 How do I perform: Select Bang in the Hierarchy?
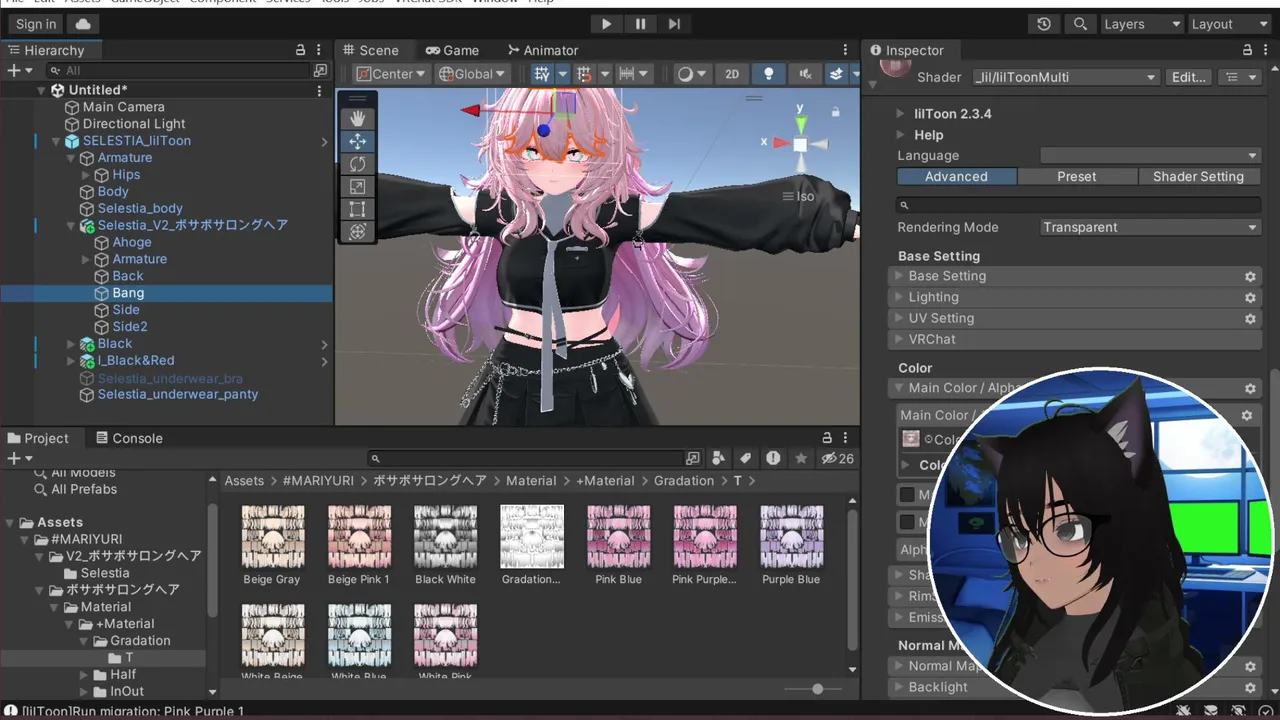point(128,293)
